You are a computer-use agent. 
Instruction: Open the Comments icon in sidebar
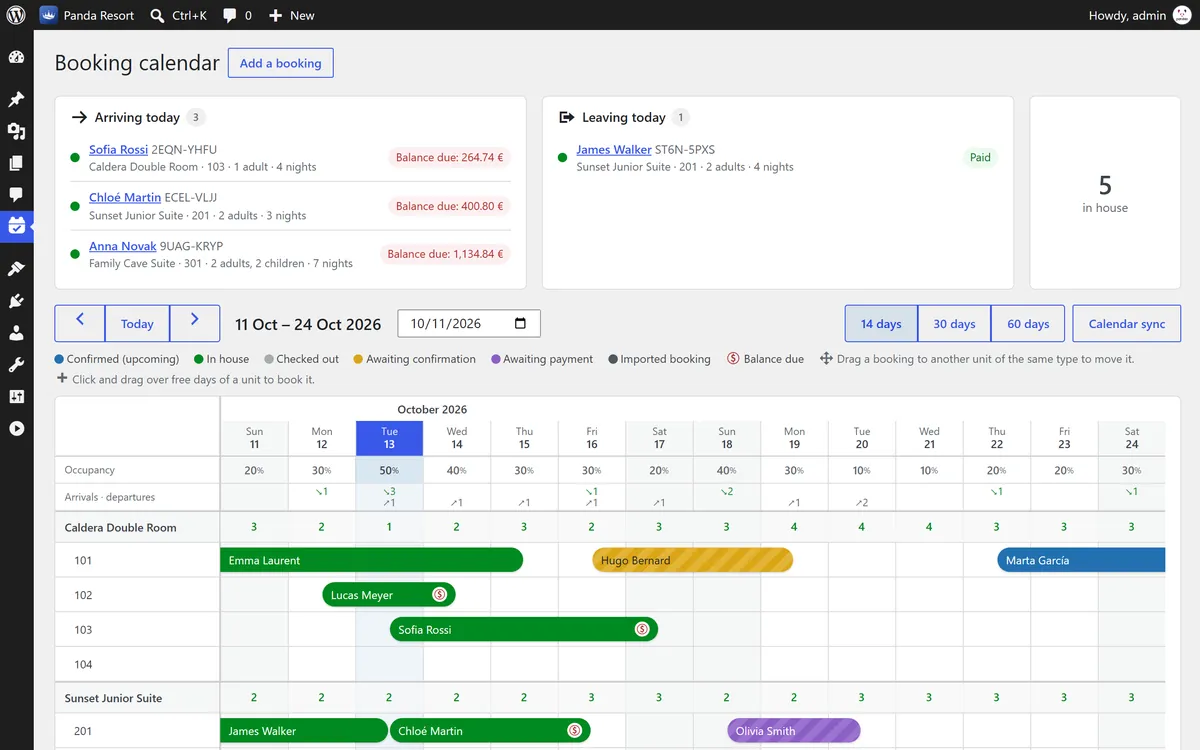coord(16,194)
